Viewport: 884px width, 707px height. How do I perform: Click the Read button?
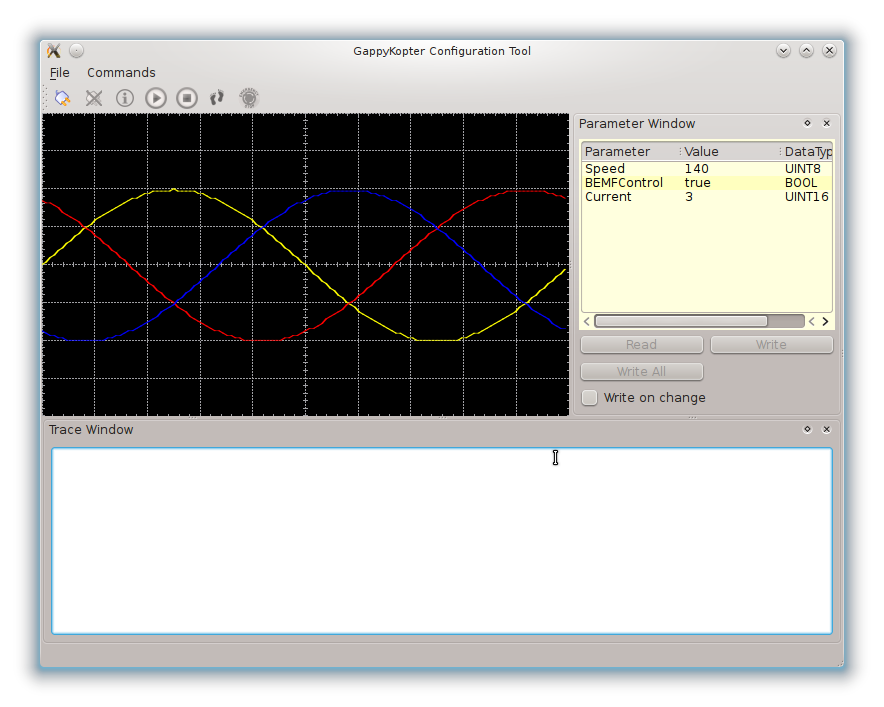pyautogui.click(x=642, y=344)
